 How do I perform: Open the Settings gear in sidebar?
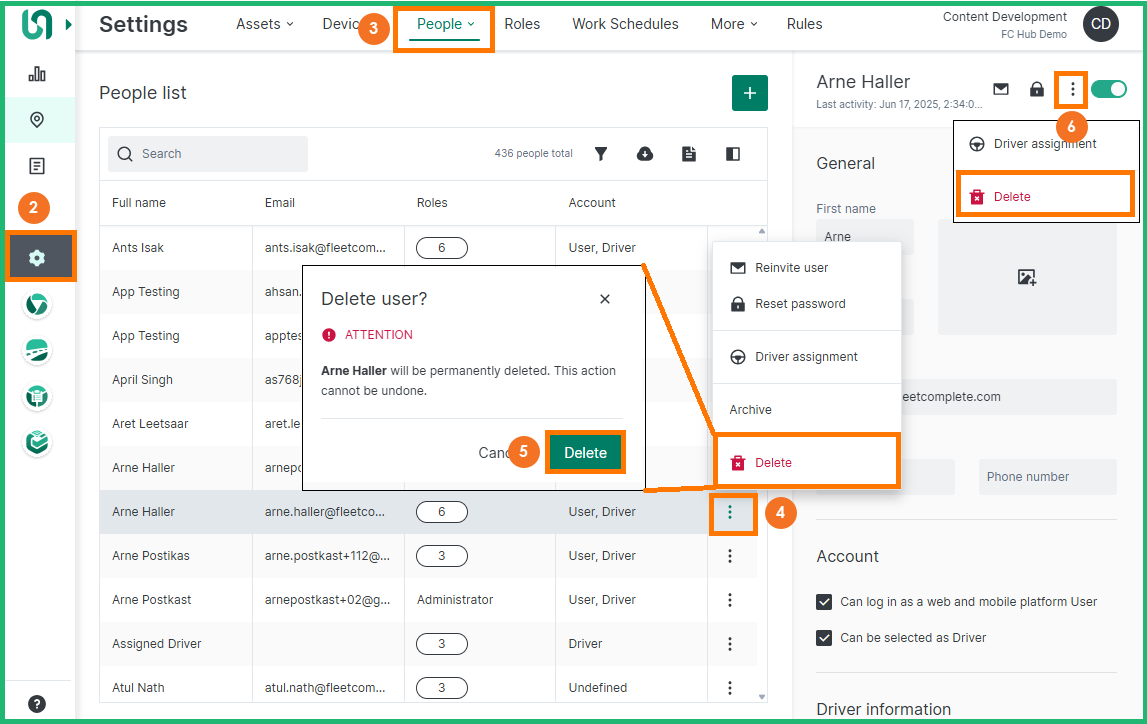tap(37, 258)
